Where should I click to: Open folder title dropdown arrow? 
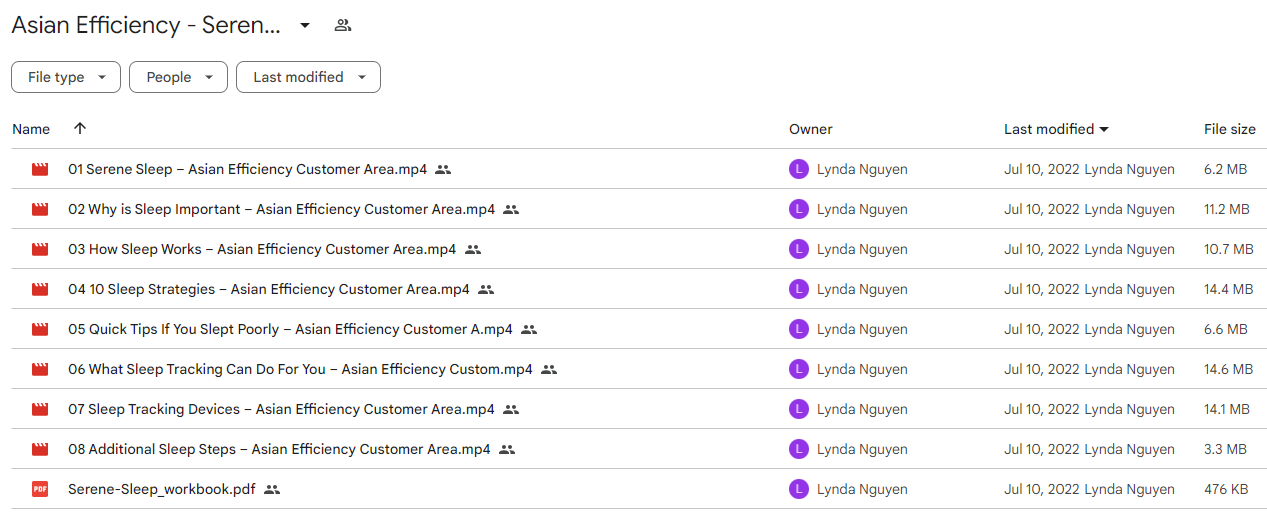(x=305, y=25)
